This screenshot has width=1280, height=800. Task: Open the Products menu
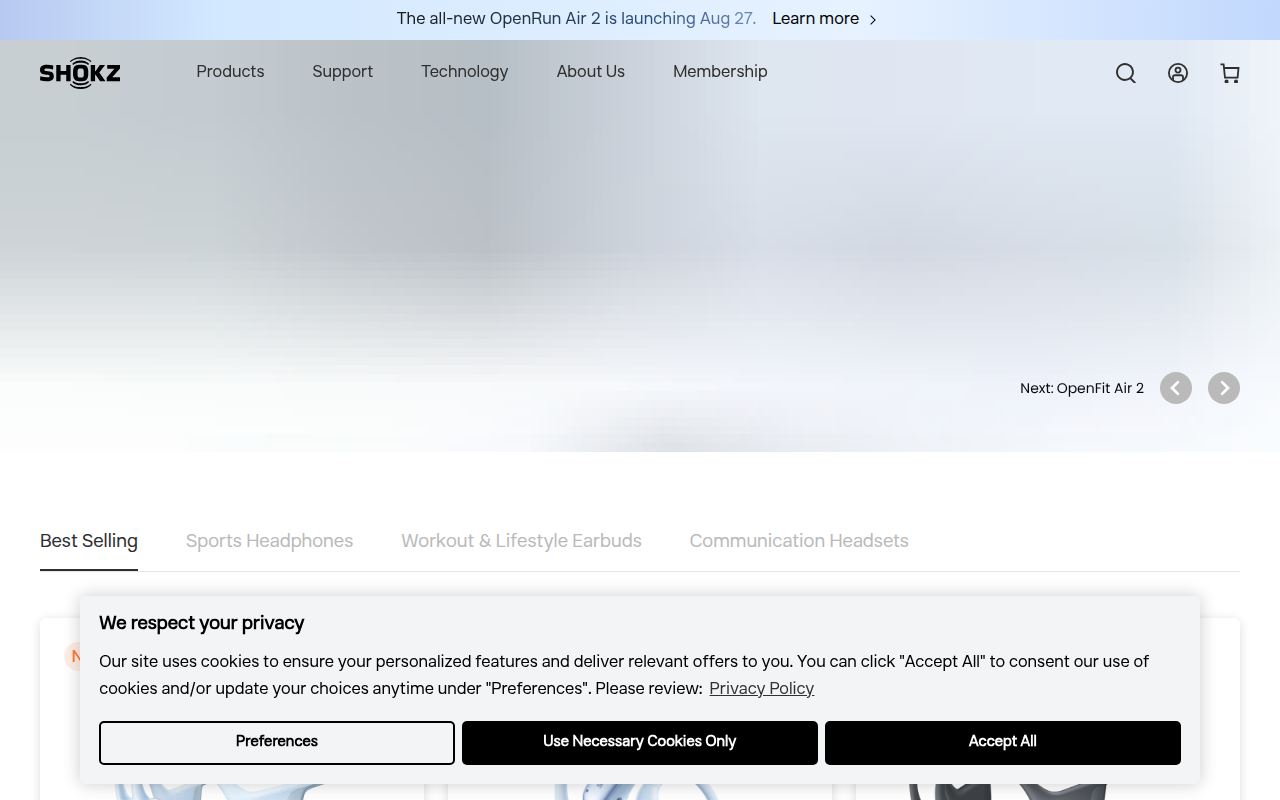(x=230, y=72)
